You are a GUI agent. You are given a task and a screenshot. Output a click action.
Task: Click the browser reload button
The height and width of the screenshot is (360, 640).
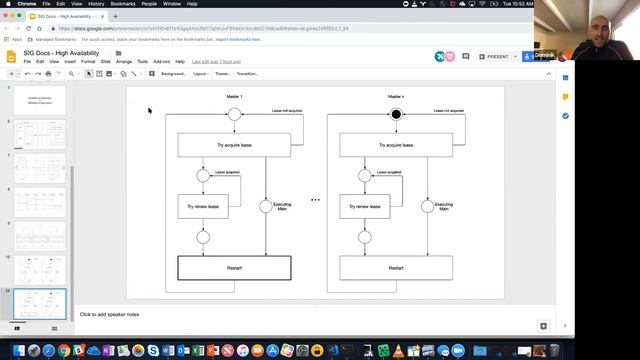[28, 29]
